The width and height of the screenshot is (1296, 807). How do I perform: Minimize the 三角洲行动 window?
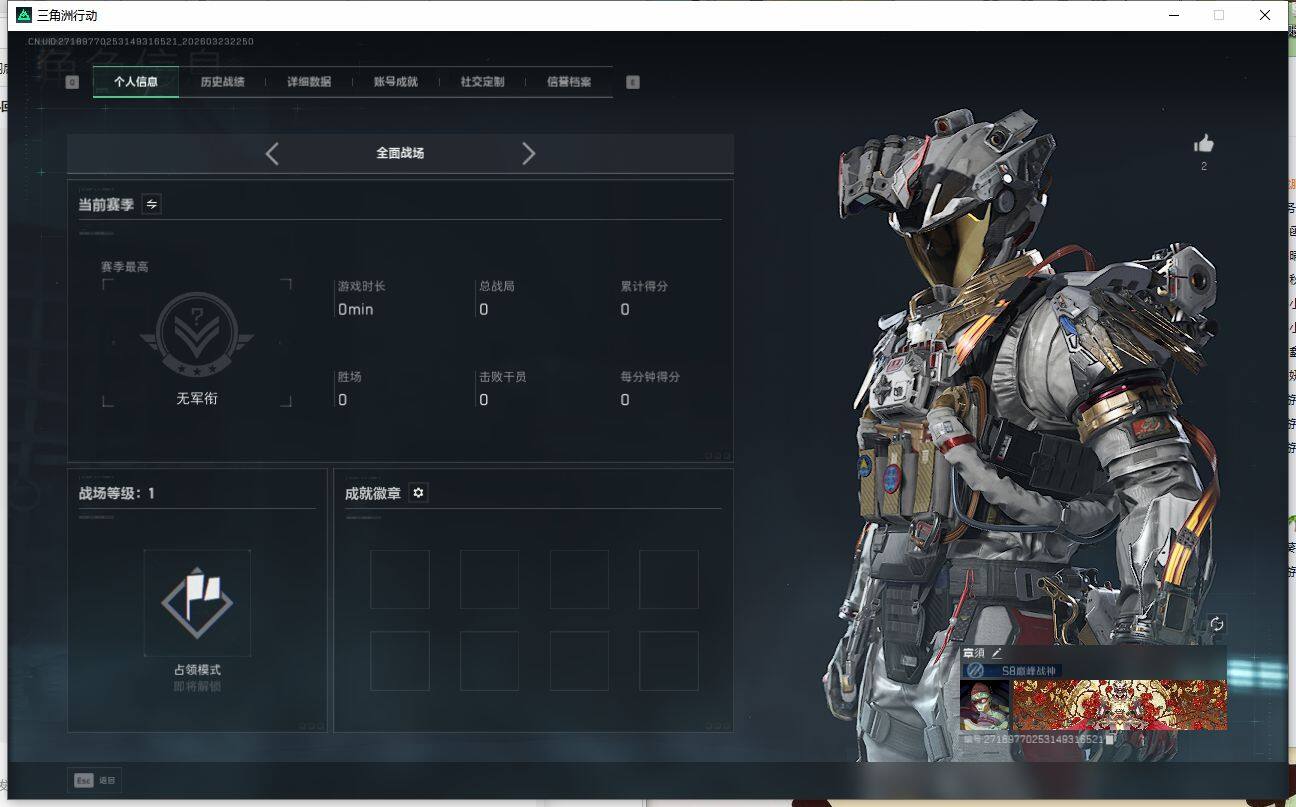pos(1172,15)
